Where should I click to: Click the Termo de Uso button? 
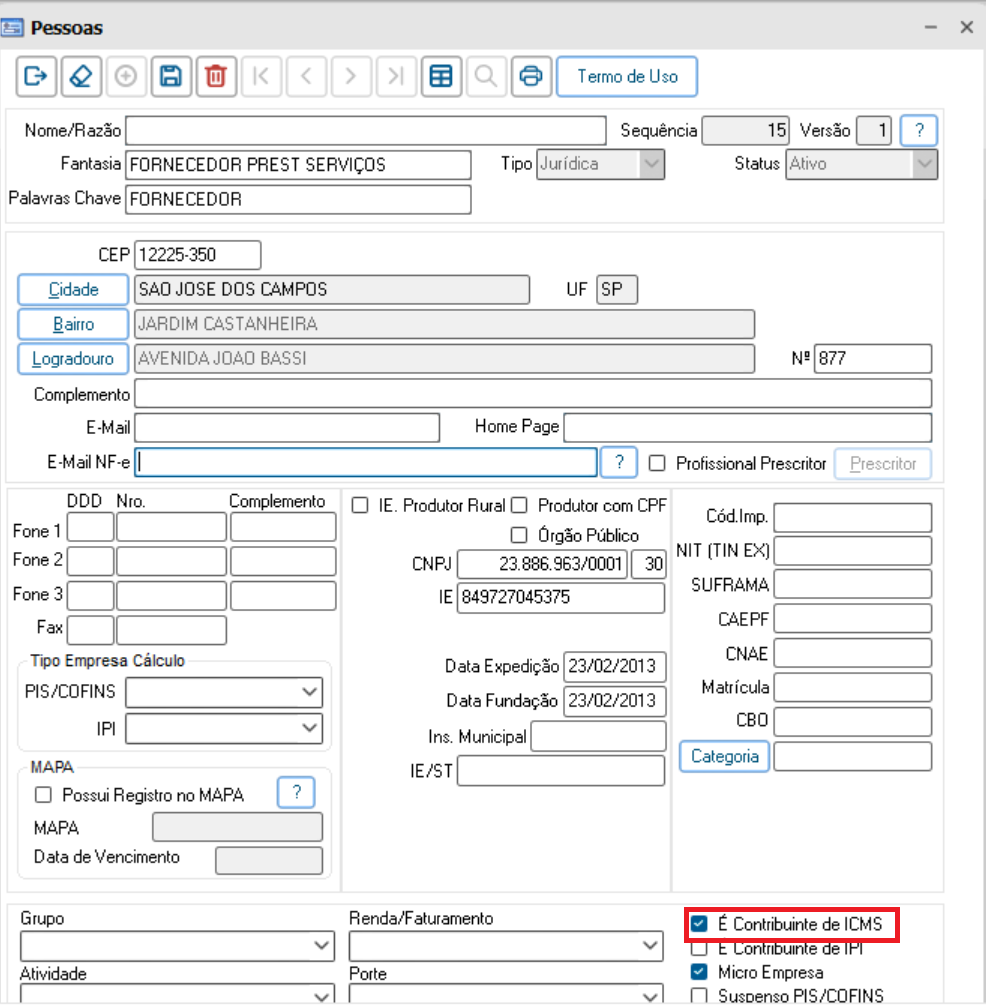click(627, 76)
